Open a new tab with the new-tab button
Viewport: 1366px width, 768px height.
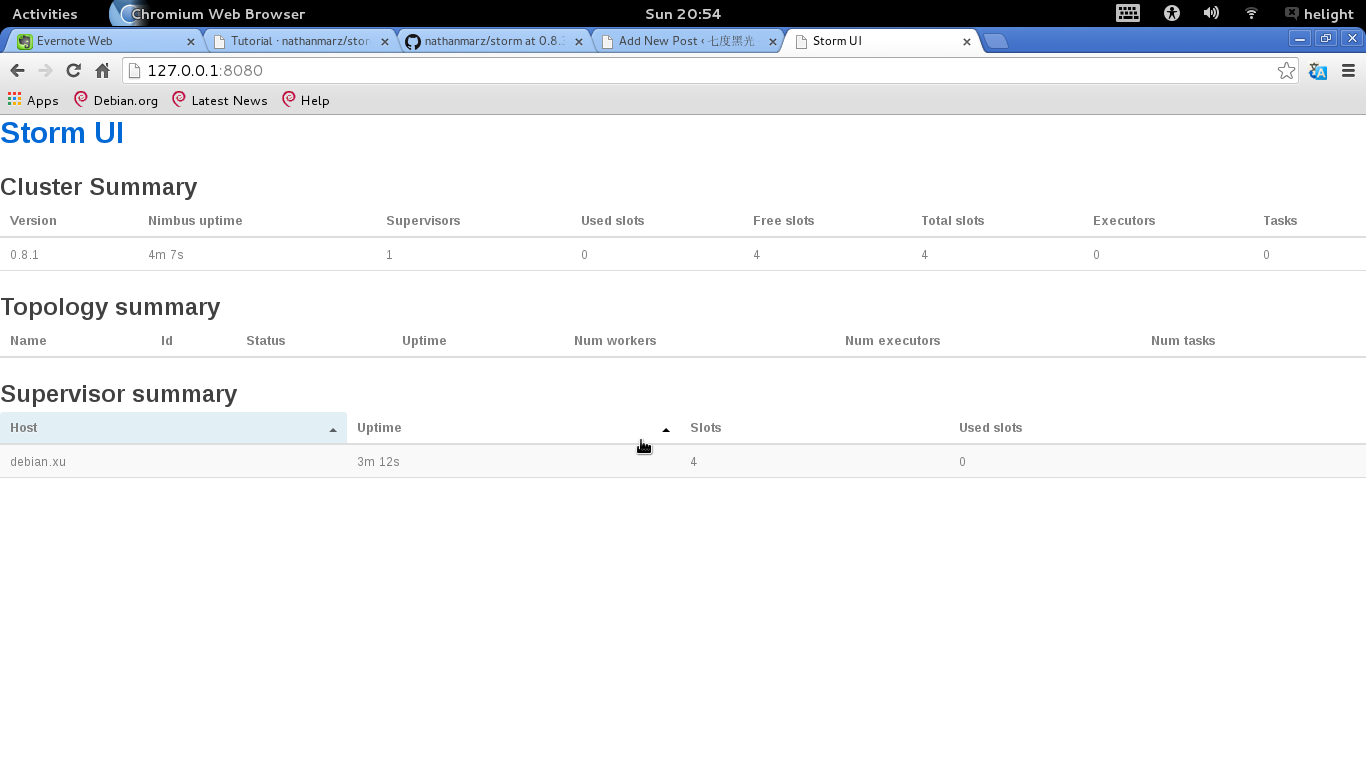996,41
